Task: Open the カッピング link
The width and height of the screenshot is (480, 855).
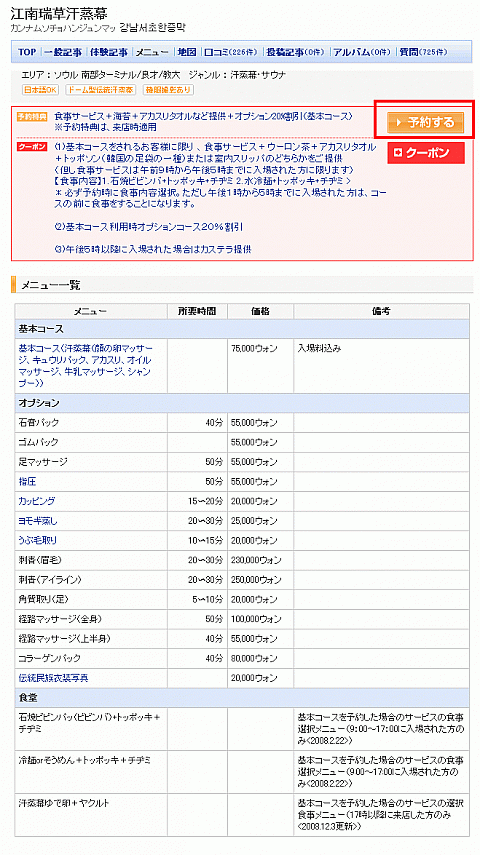Action: pos(37,501)
